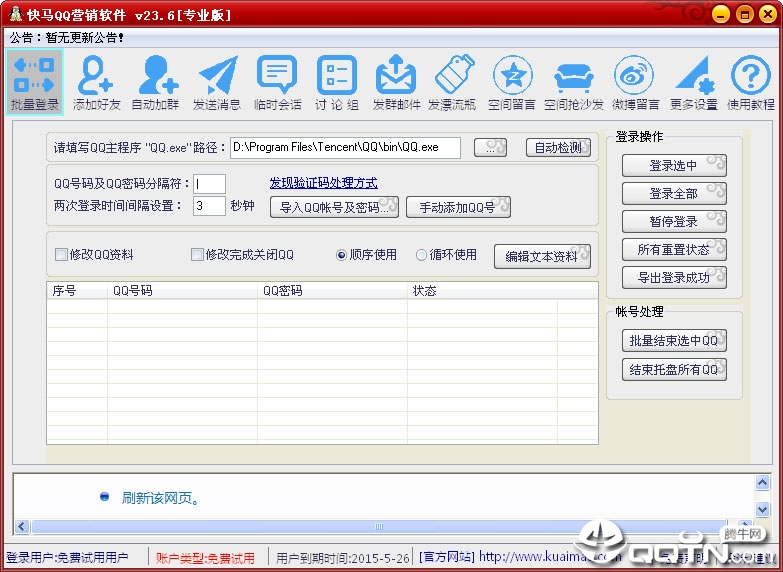This screenshot has width=783, height=572.
Task: Click the 编辑文本资料 button
Action: [x=542, y=256]
